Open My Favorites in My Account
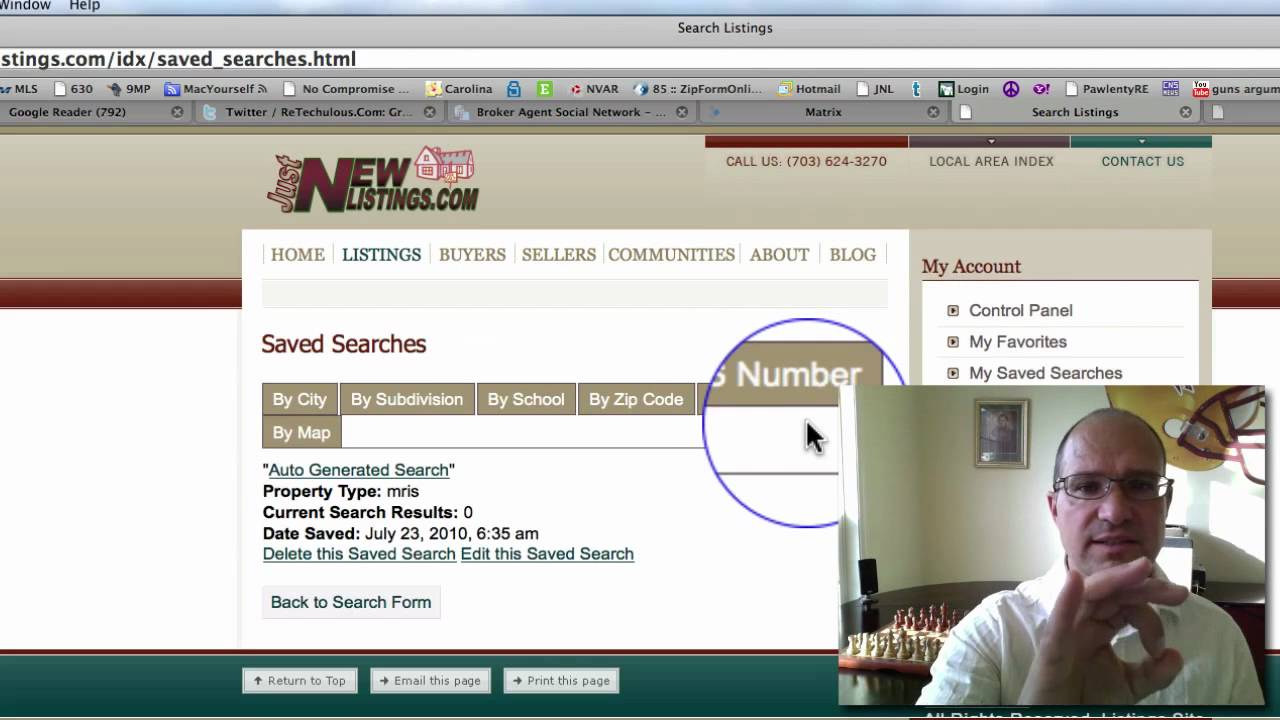Viewport: 1280px width, 720px height. coord(1017,342)
